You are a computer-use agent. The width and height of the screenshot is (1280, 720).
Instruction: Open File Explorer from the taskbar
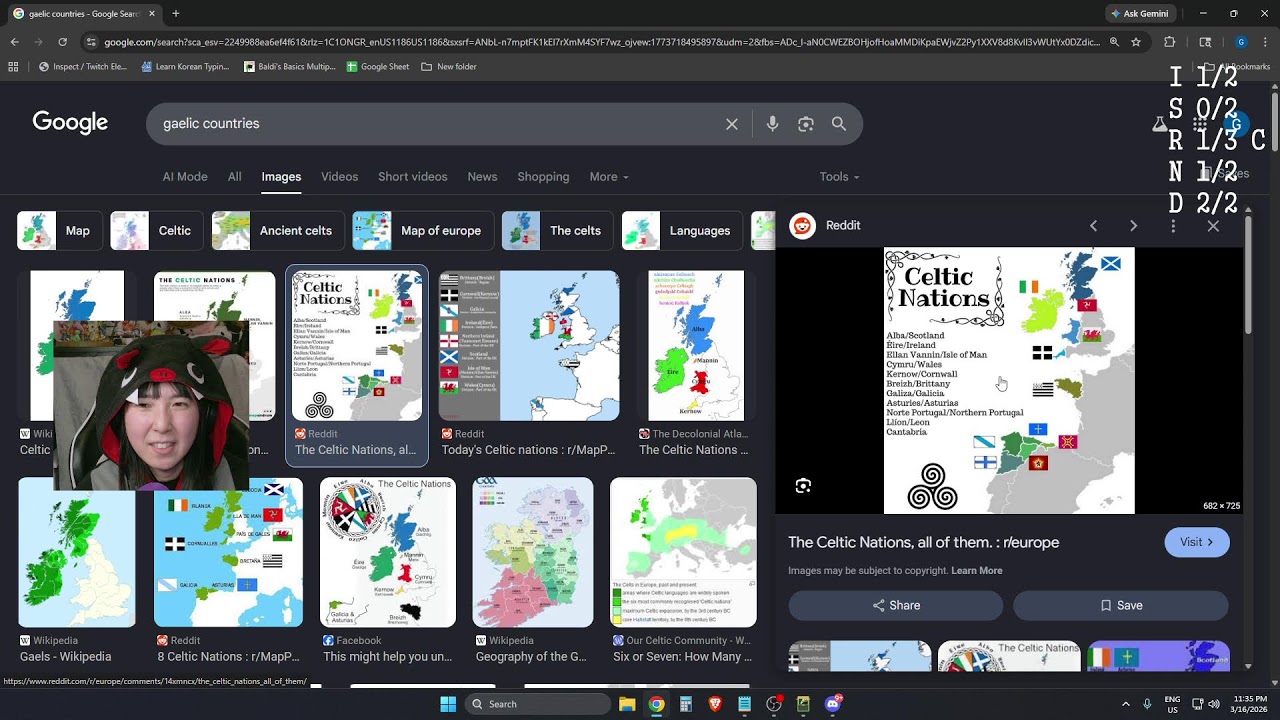[627, 704]
